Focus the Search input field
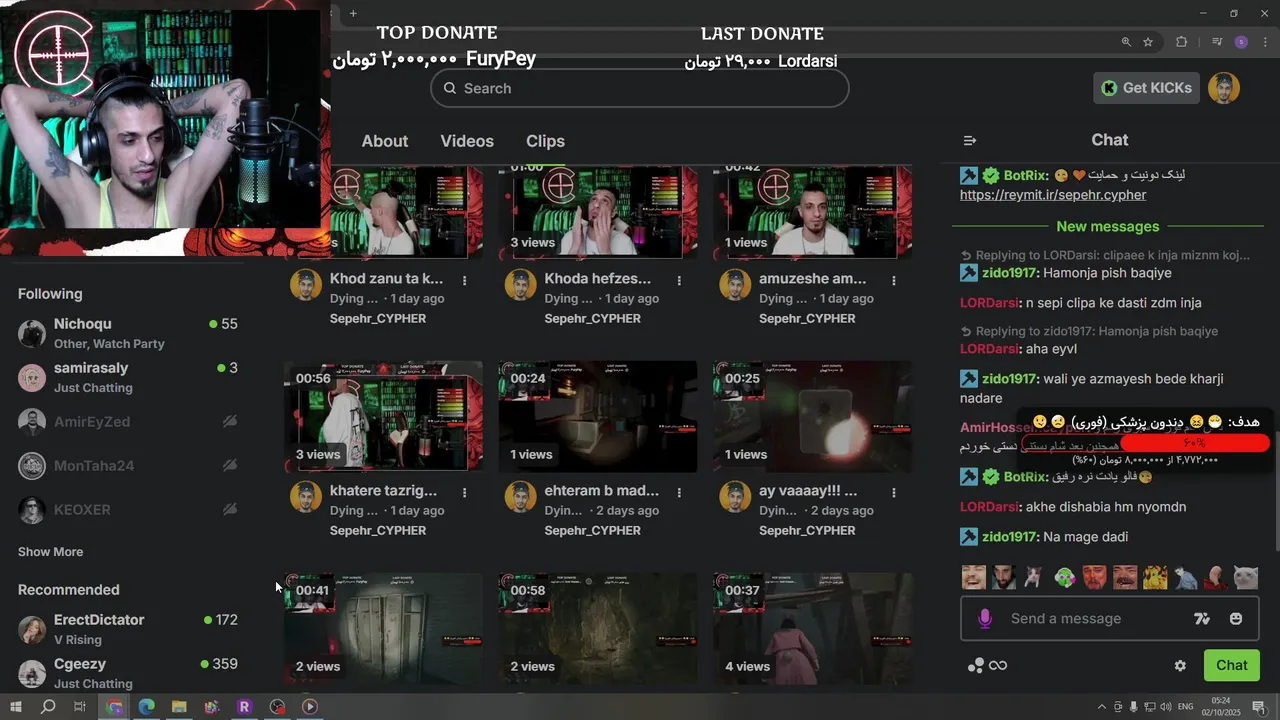This screenshot has height=720, width=1280. coord(640,88)
